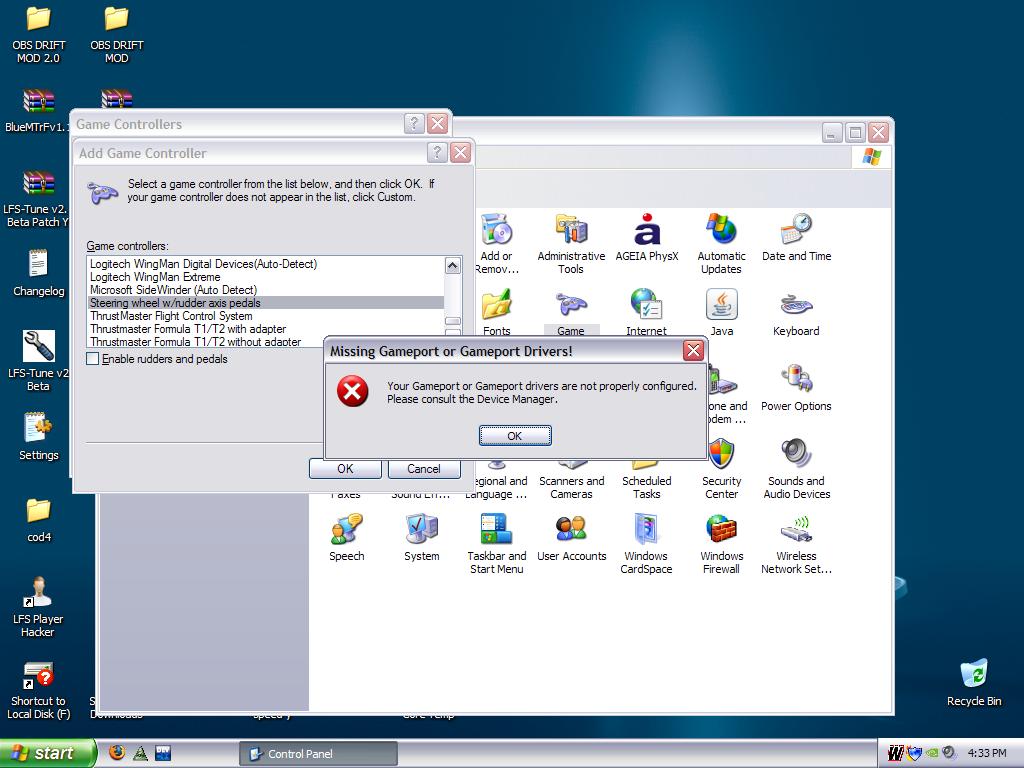Open Changelog text file on desktop
The width and height of the screenshot is (1024, 768).
pos(39,273)
